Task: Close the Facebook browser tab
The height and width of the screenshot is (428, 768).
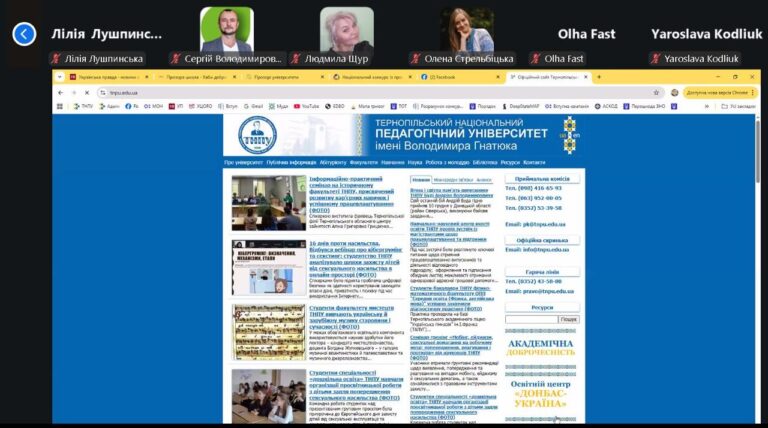Action: tap(499, 77)
